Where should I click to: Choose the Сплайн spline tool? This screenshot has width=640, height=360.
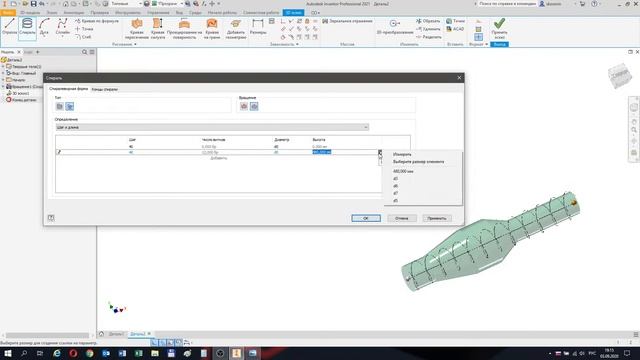click(62, 27)
